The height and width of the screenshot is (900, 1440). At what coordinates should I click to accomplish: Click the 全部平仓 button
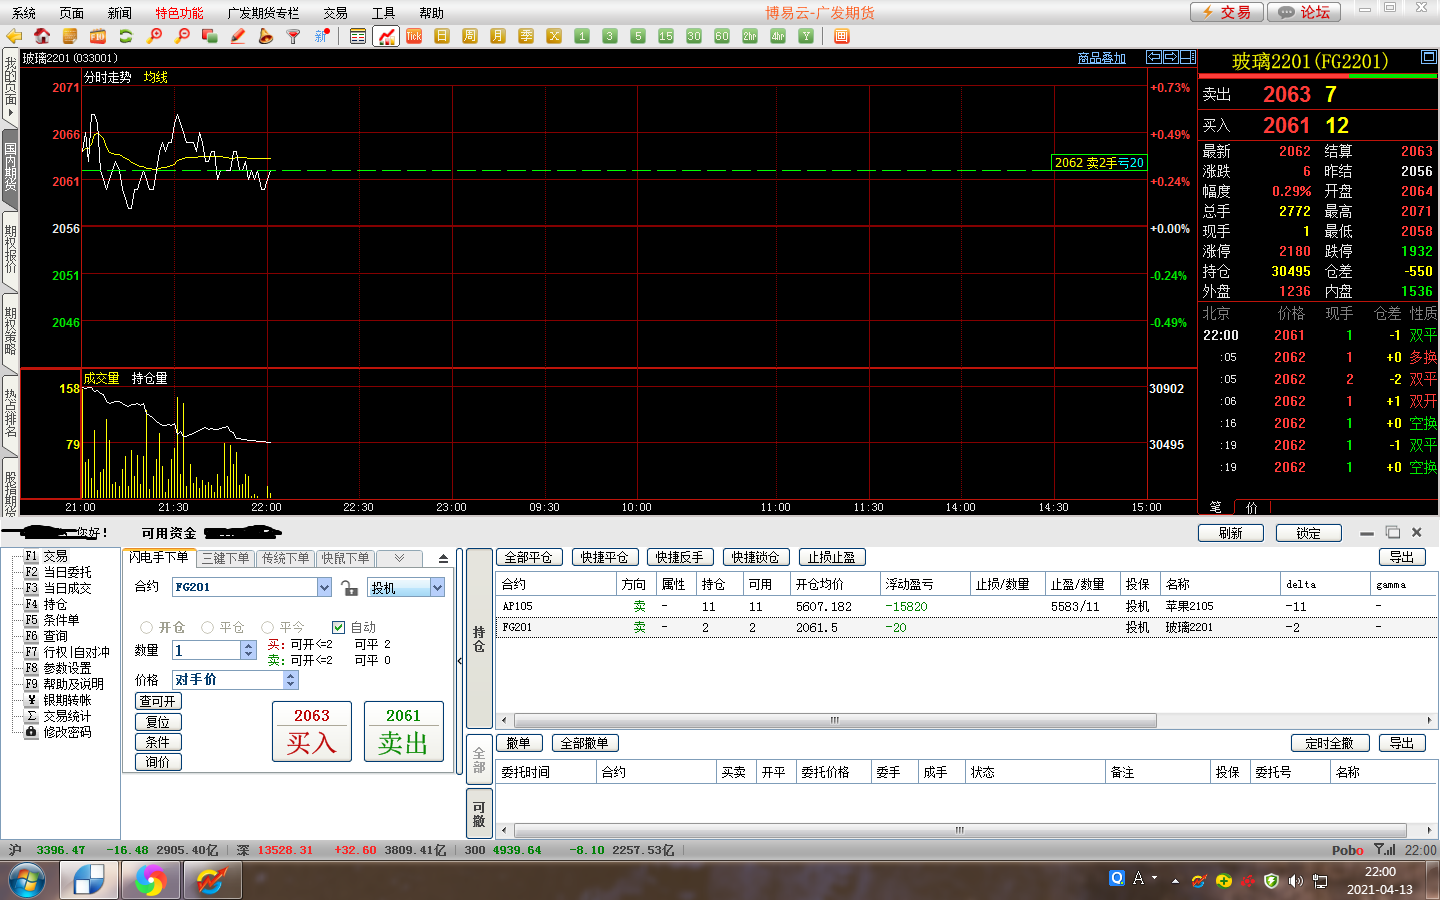(529, 558)
